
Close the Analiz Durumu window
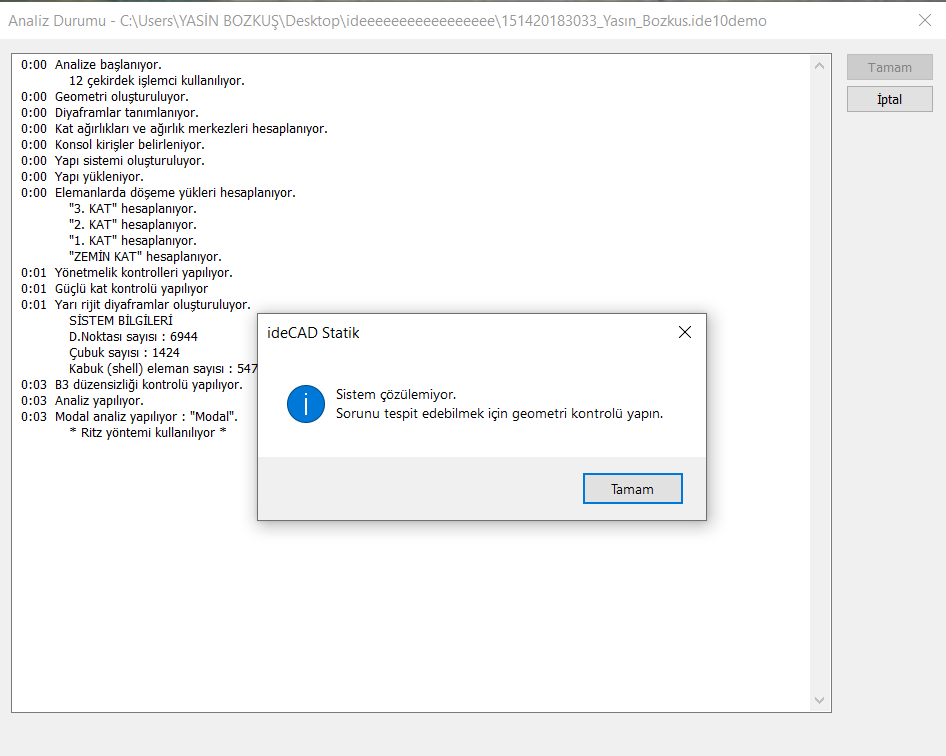click(924, 21)
